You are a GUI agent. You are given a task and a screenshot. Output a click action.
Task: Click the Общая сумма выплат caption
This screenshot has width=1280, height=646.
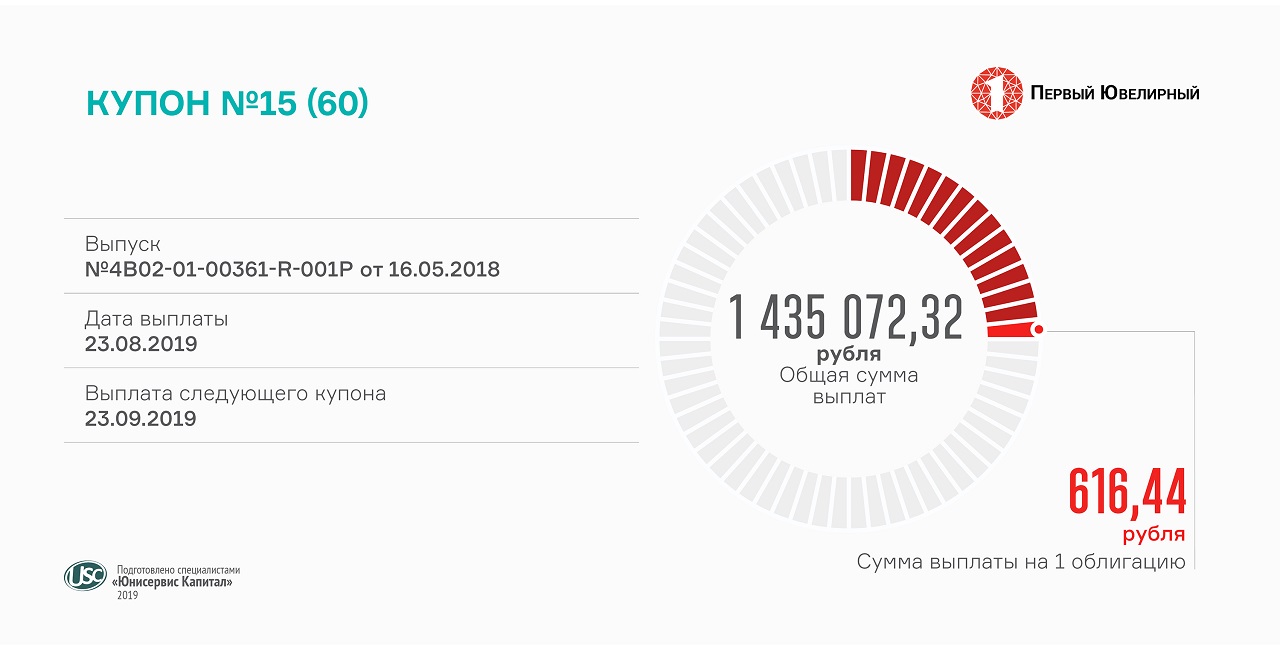point(848,386)
